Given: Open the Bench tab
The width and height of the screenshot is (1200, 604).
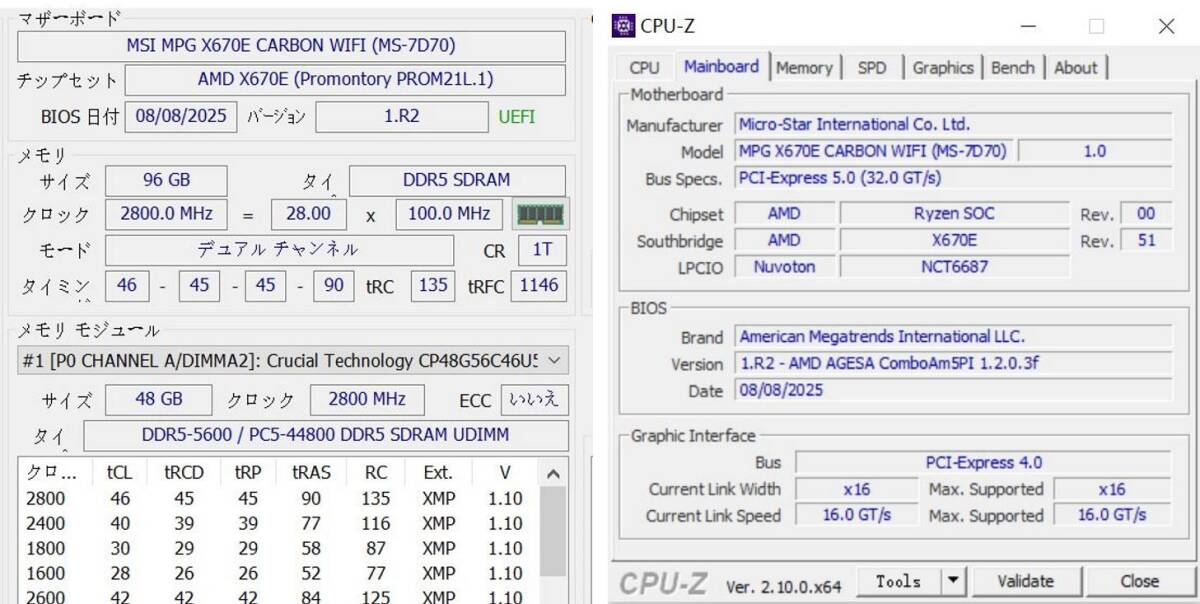Looking at the screenshot, I should pos(1012,68).
